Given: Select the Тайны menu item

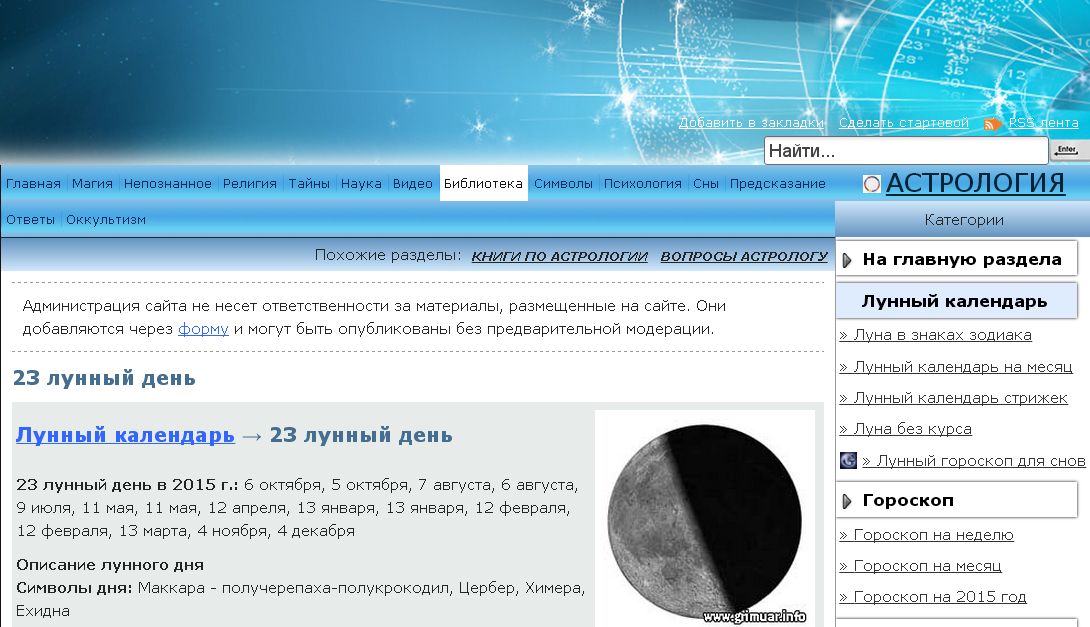Looking at the screenshot, I should [x=309, y=184].
